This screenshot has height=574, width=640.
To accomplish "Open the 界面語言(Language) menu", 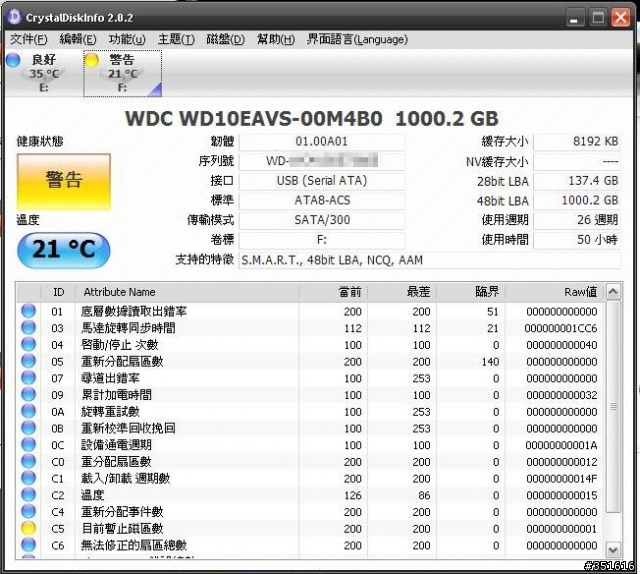I will [357, 39].
